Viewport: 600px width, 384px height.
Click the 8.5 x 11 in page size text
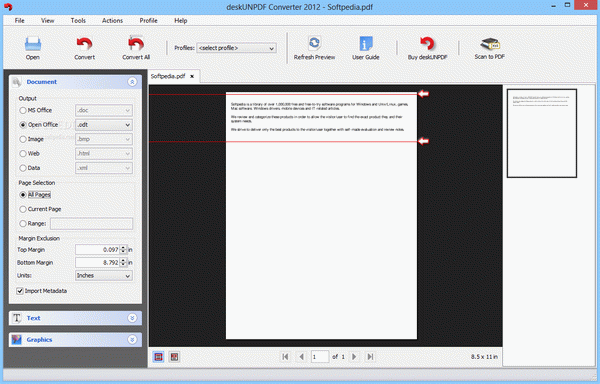(484, 357)
